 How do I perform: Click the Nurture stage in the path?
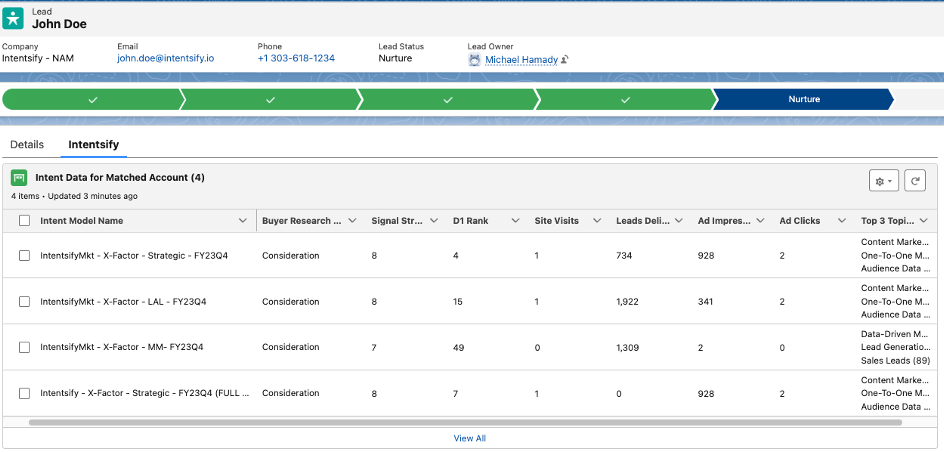click(x=803, y=100)
